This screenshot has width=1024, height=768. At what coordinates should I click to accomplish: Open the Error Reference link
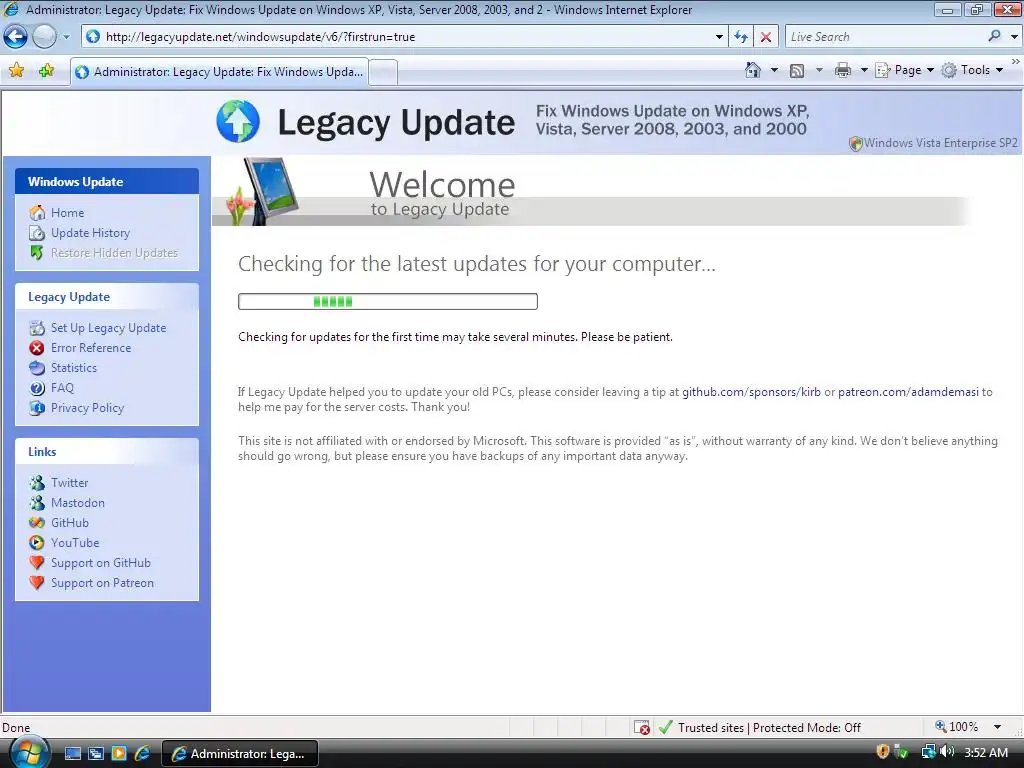tap(91, 348)
